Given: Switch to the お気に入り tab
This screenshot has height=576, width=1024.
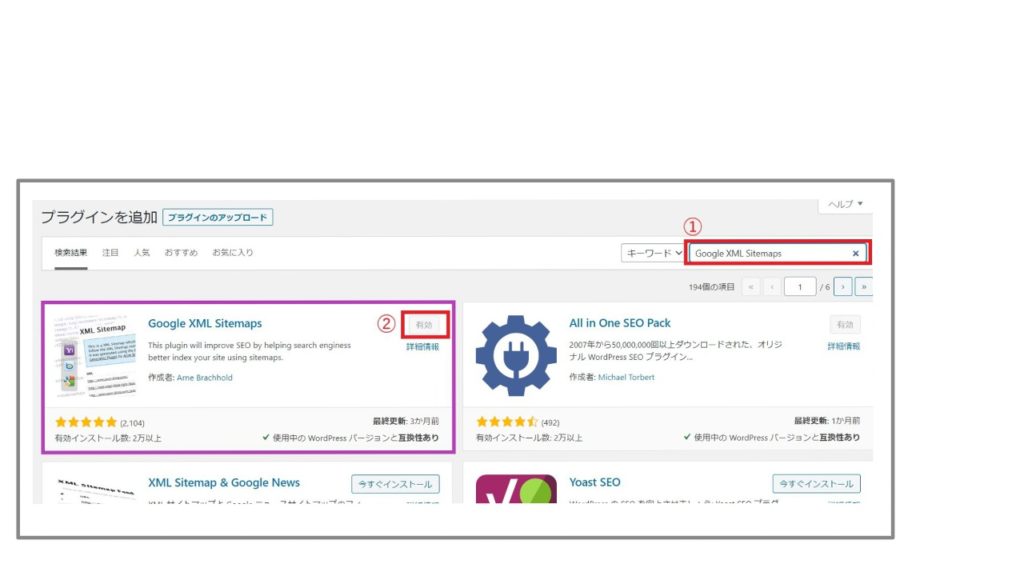Looking at the screenshot, I should (232, 253).
